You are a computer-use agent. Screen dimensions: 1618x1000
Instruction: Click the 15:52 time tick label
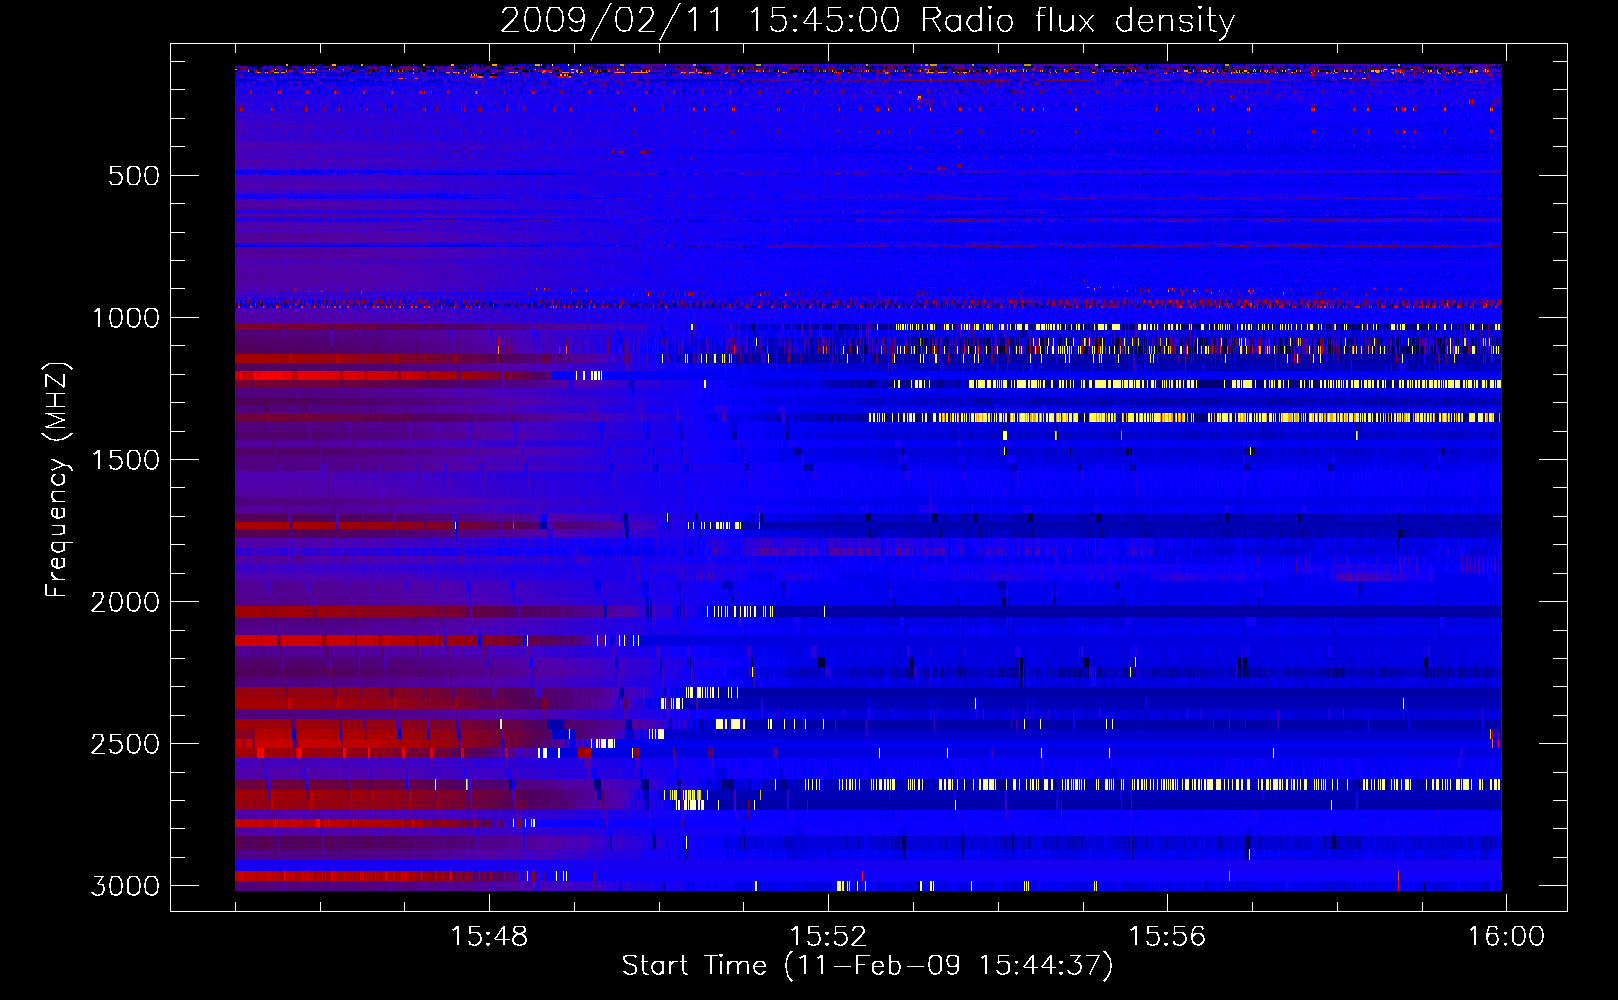[828, 937]
